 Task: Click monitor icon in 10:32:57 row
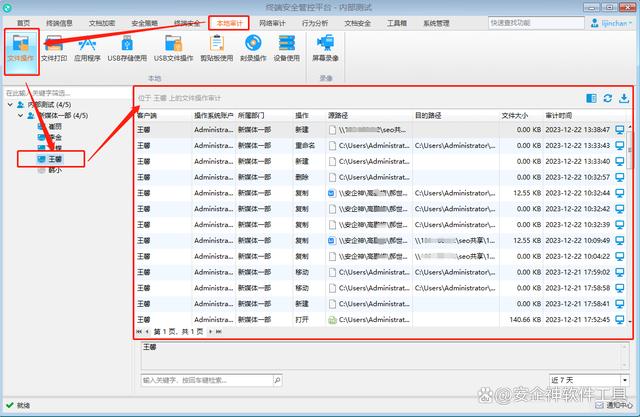[x=620, y=177]
